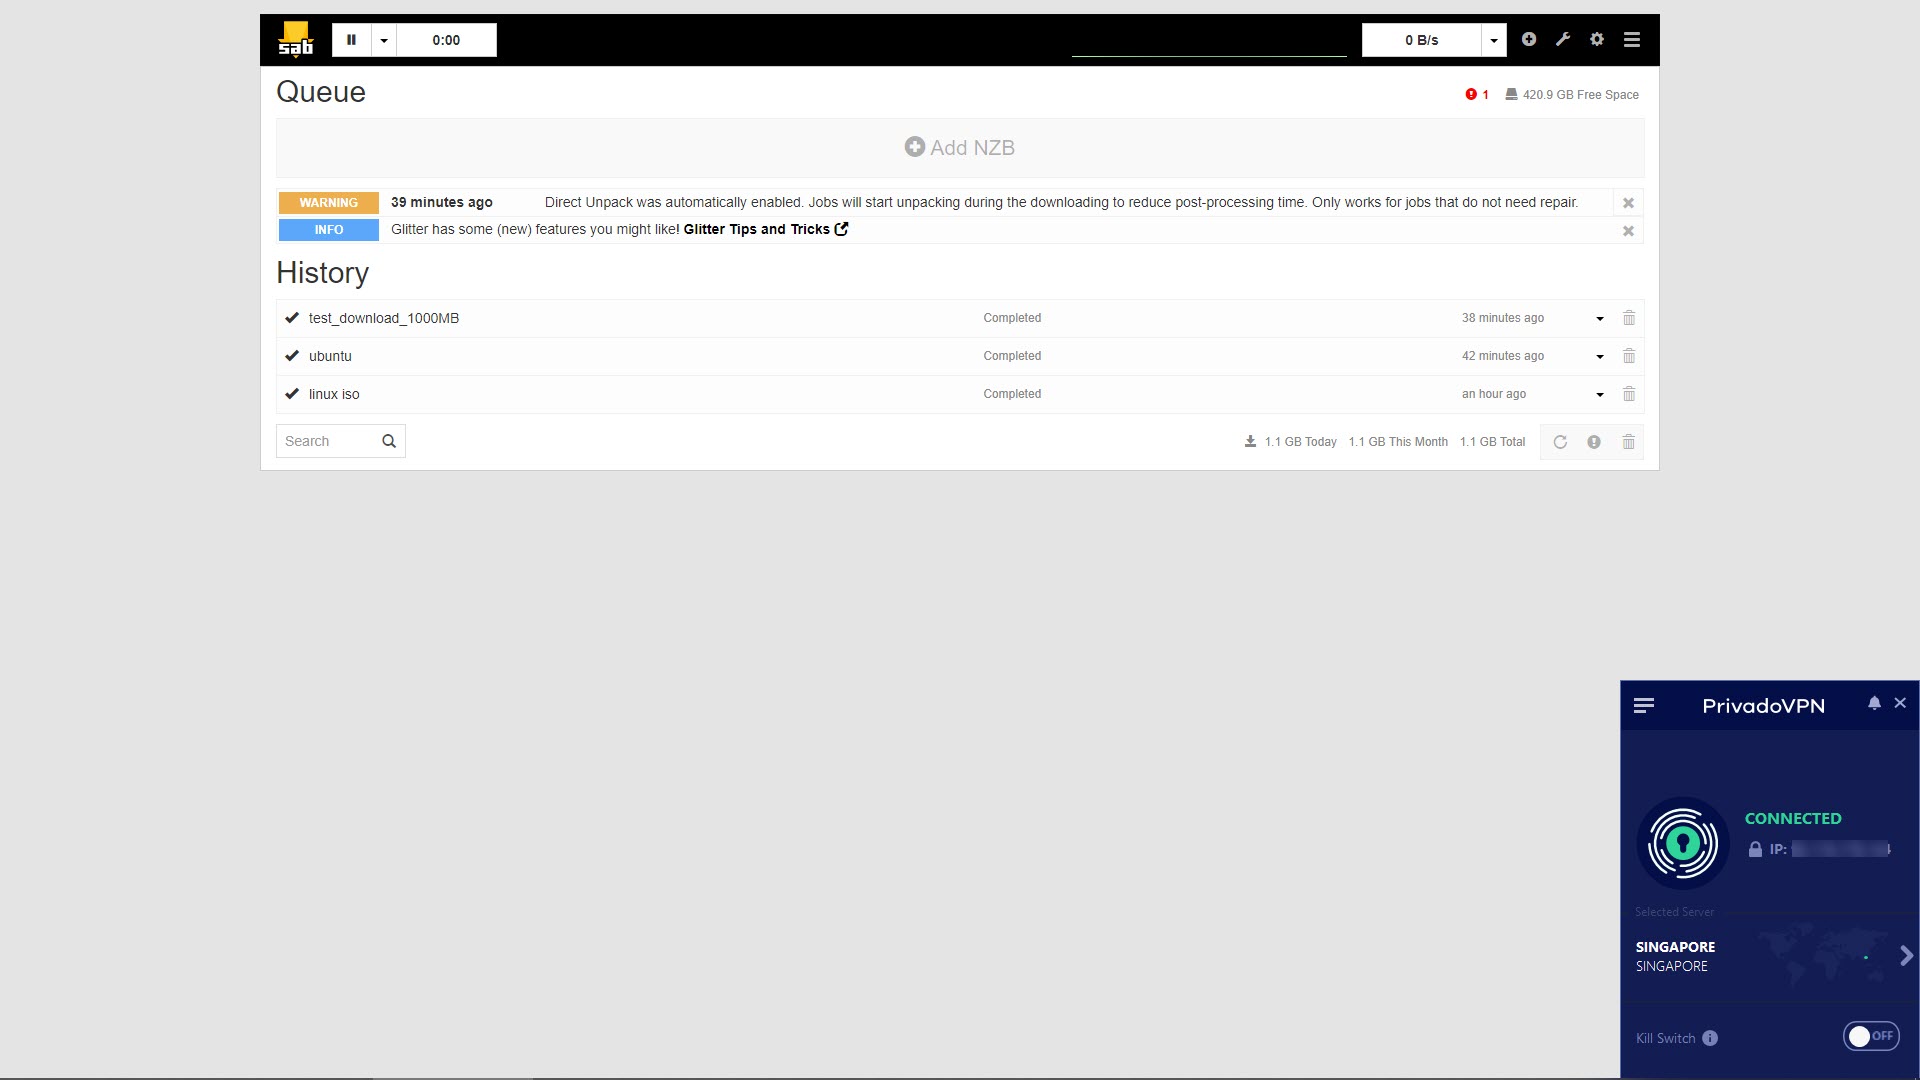
Task: Click the Add NZB plus icon
Action: pos(914,146)
